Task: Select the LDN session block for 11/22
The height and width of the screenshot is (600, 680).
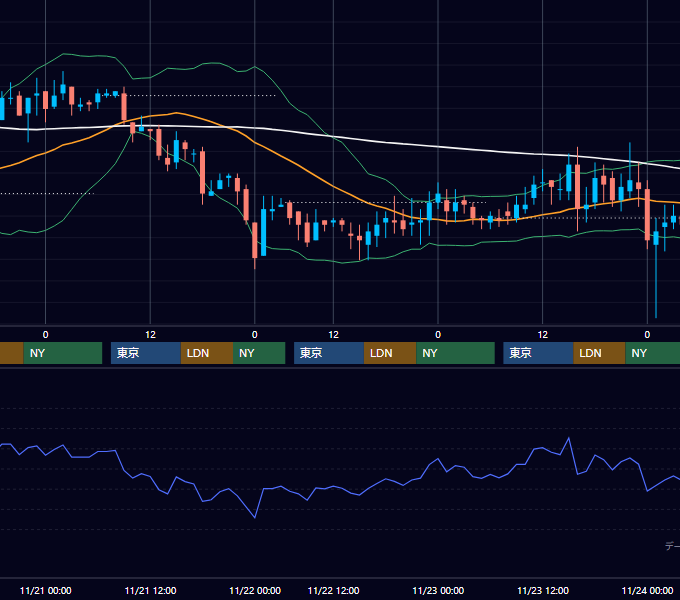Action: [x=390, y=353]
